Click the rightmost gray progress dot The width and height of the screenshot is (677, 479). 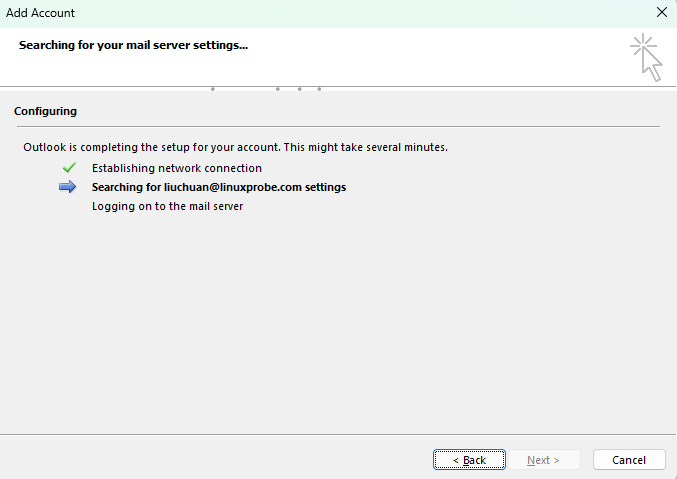click(319, 89)
